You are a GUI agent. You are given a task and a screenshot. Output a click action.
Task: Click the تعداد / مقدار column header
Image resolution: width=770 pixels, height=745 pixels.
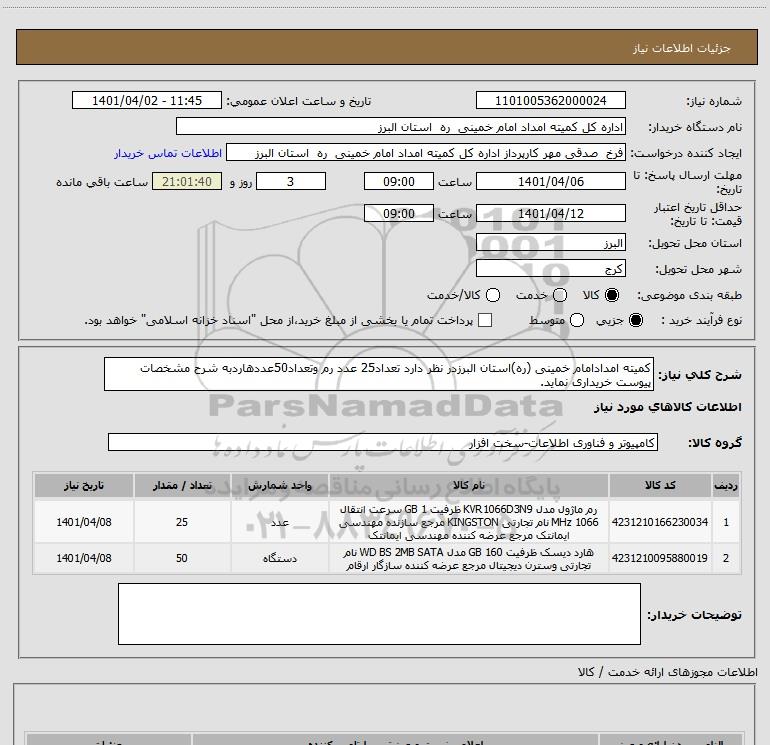coord(182,485)
